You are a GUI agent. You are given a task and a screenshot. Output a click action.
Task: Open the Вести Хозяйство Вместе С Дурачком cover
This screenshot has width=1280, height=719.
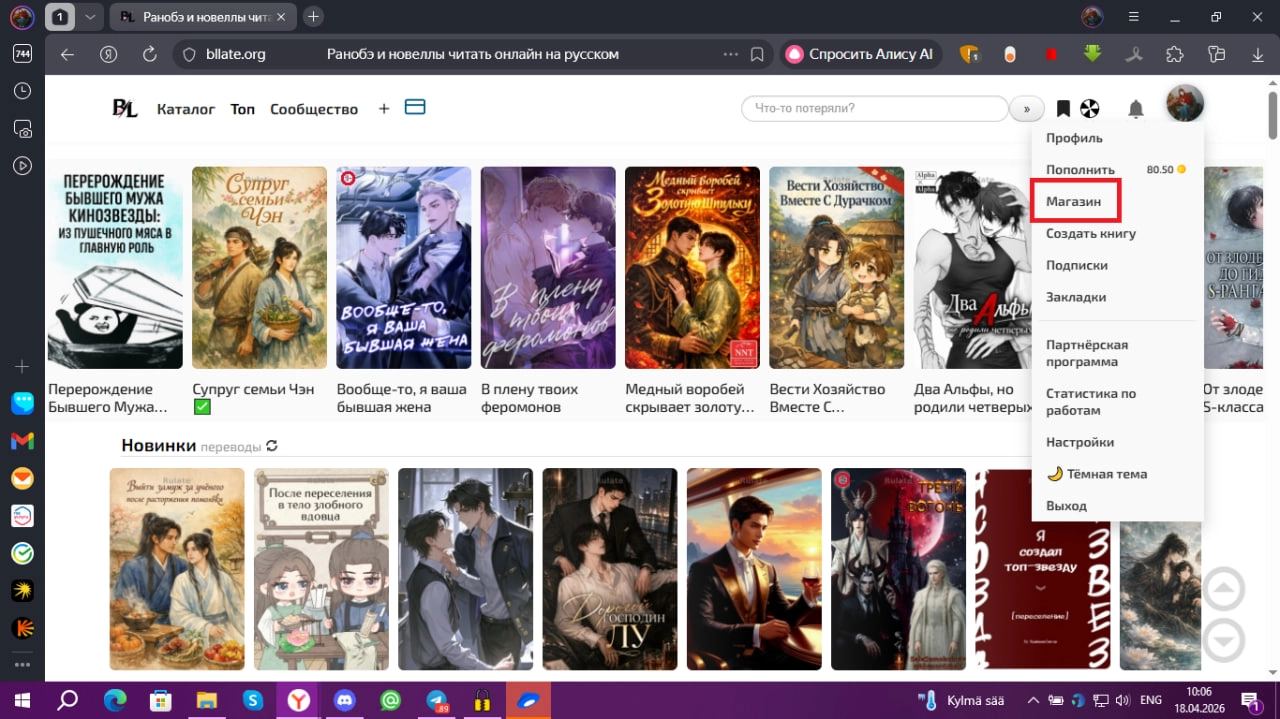coord(836,268)
